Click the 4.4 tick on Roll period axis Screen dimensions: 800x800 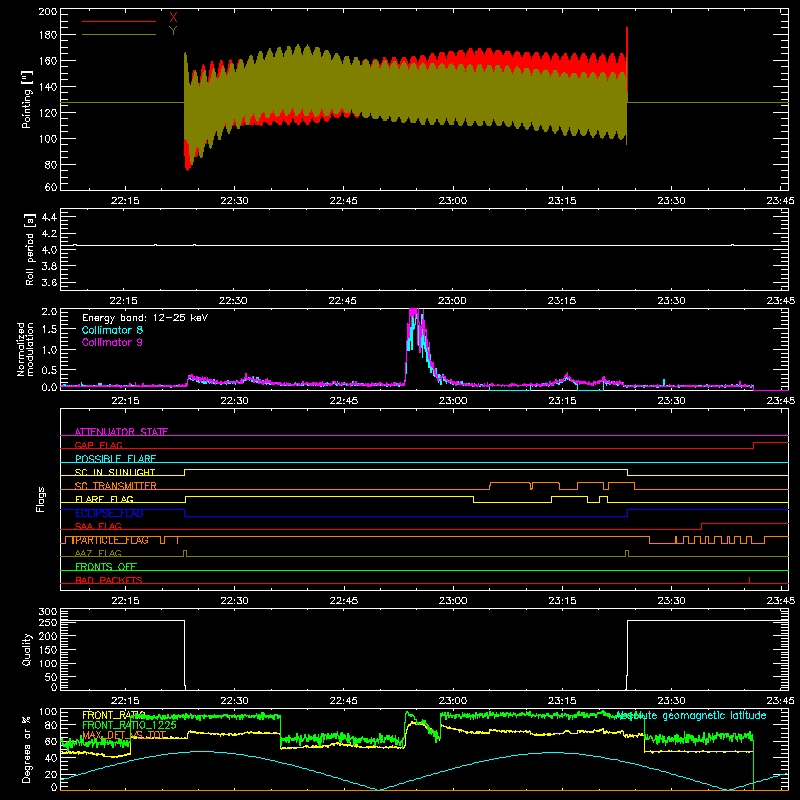(49, 217)
